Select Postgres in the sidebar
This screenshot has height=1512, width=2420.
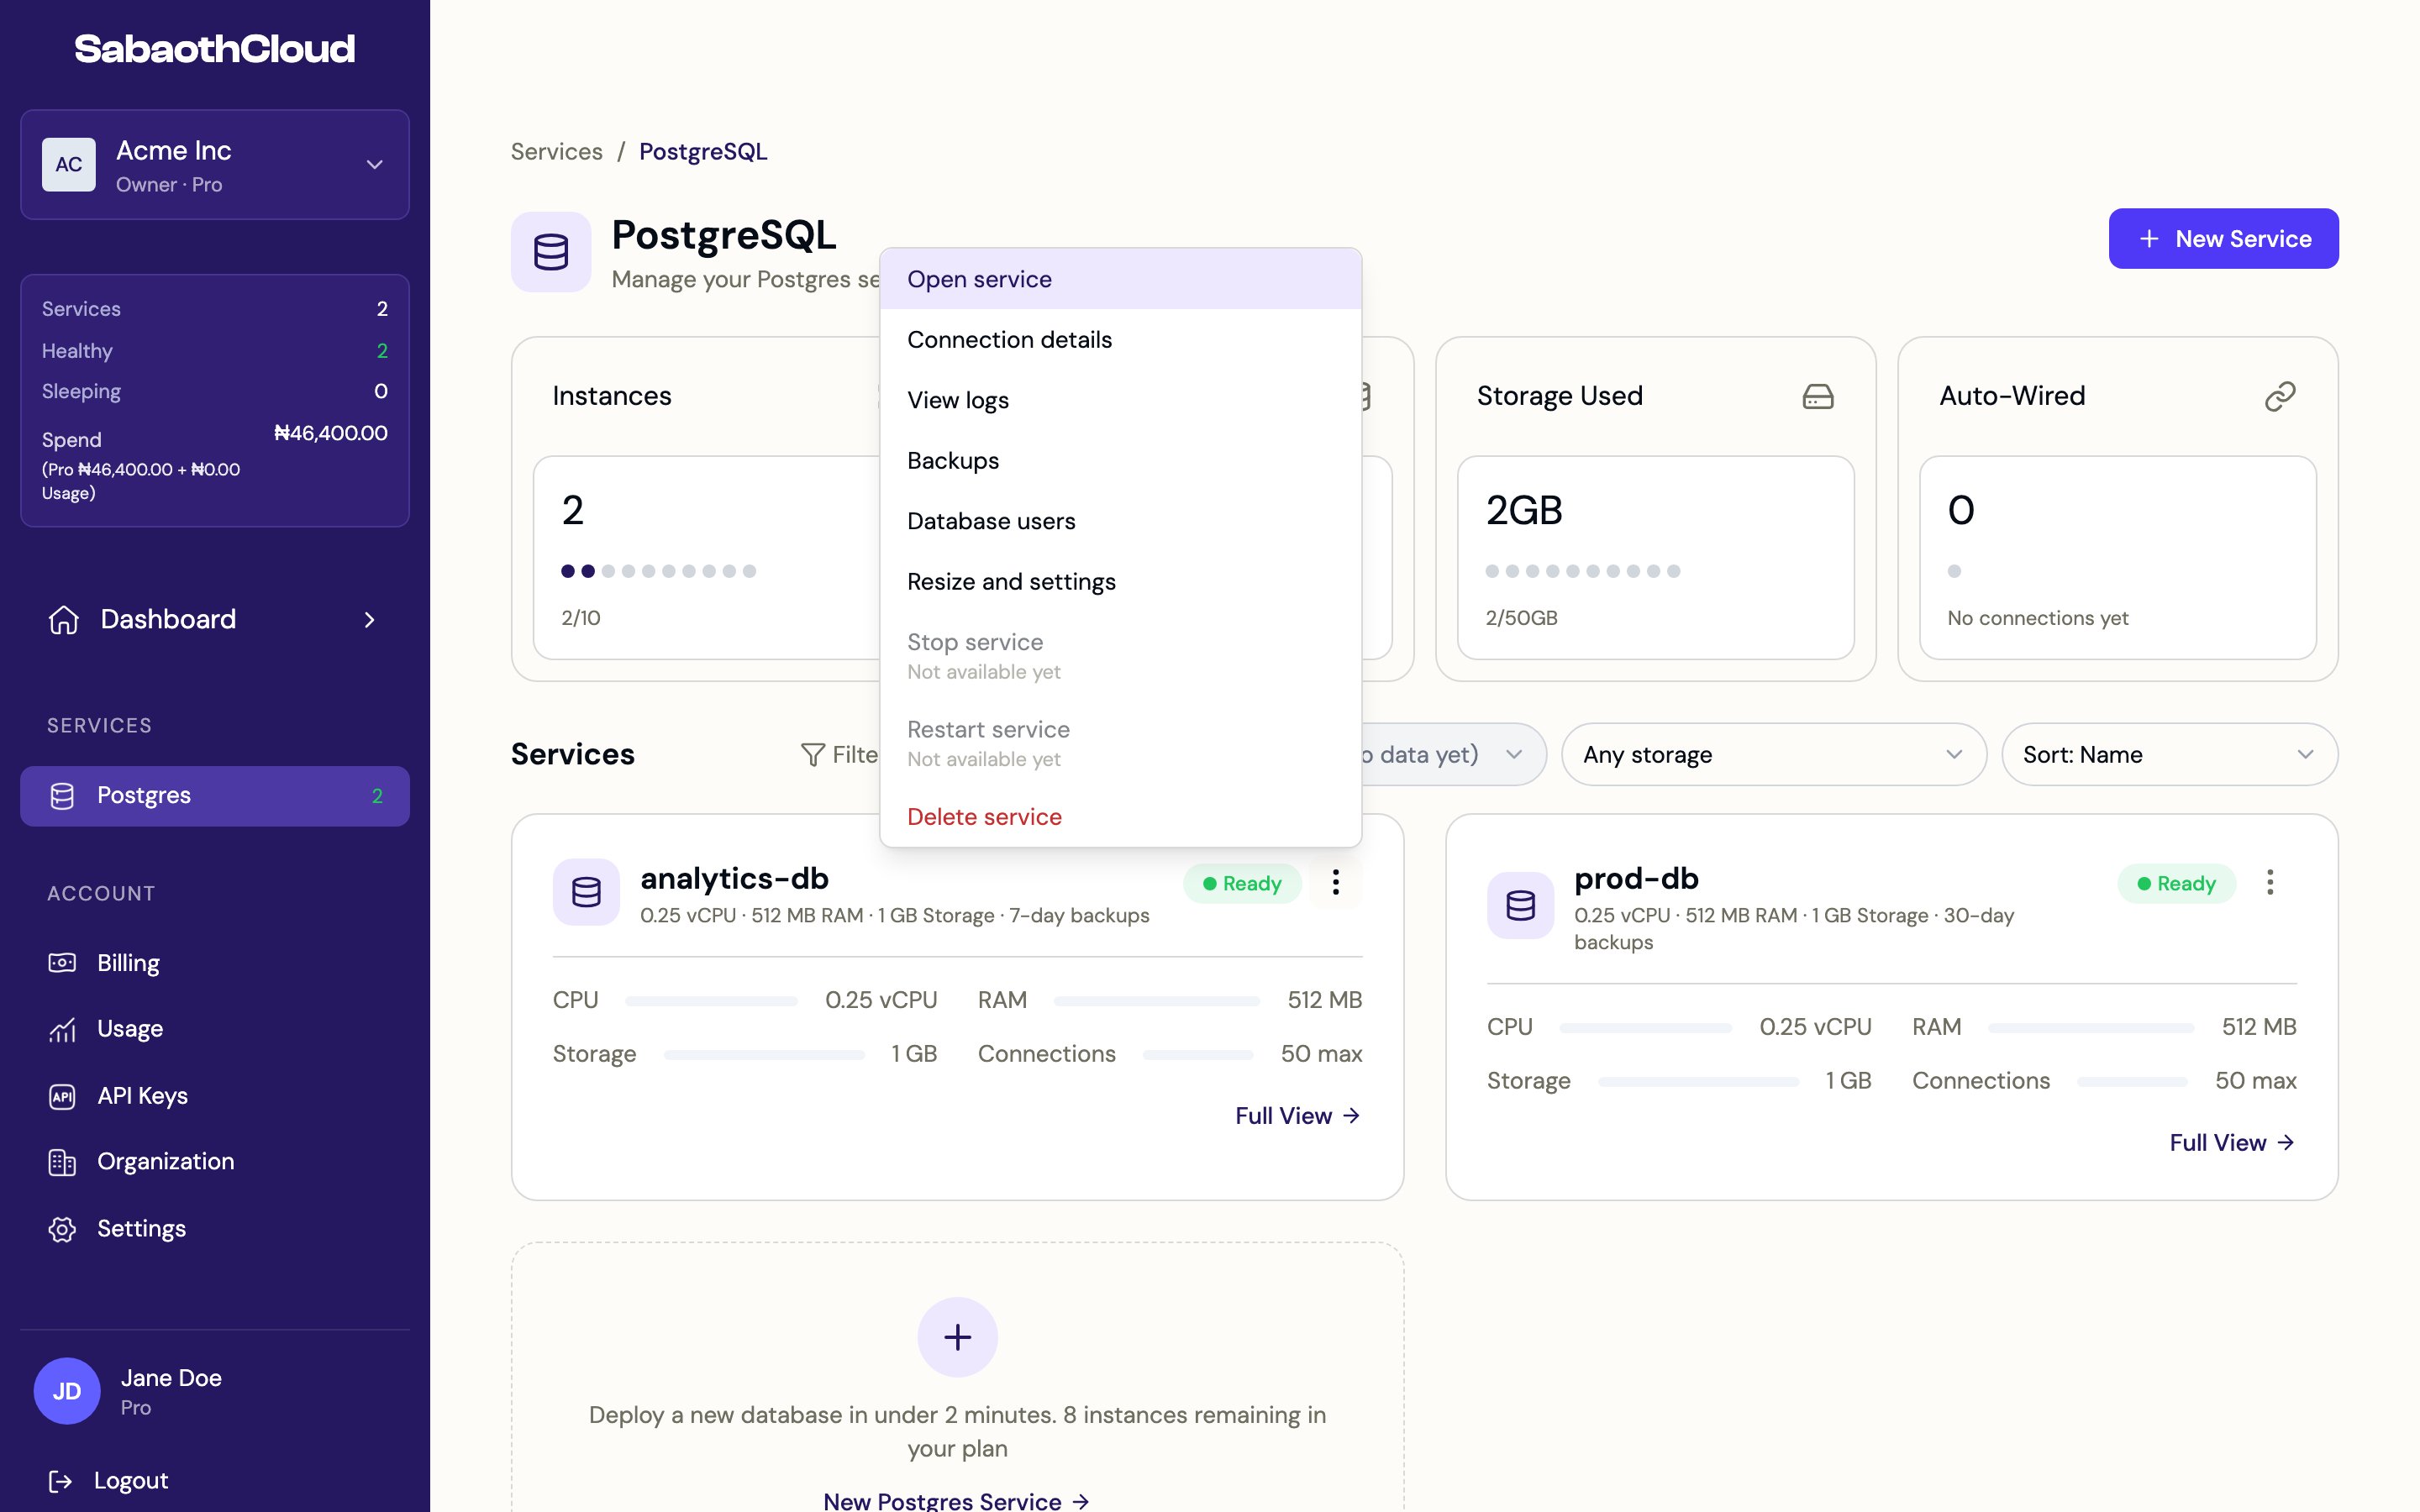215,796
